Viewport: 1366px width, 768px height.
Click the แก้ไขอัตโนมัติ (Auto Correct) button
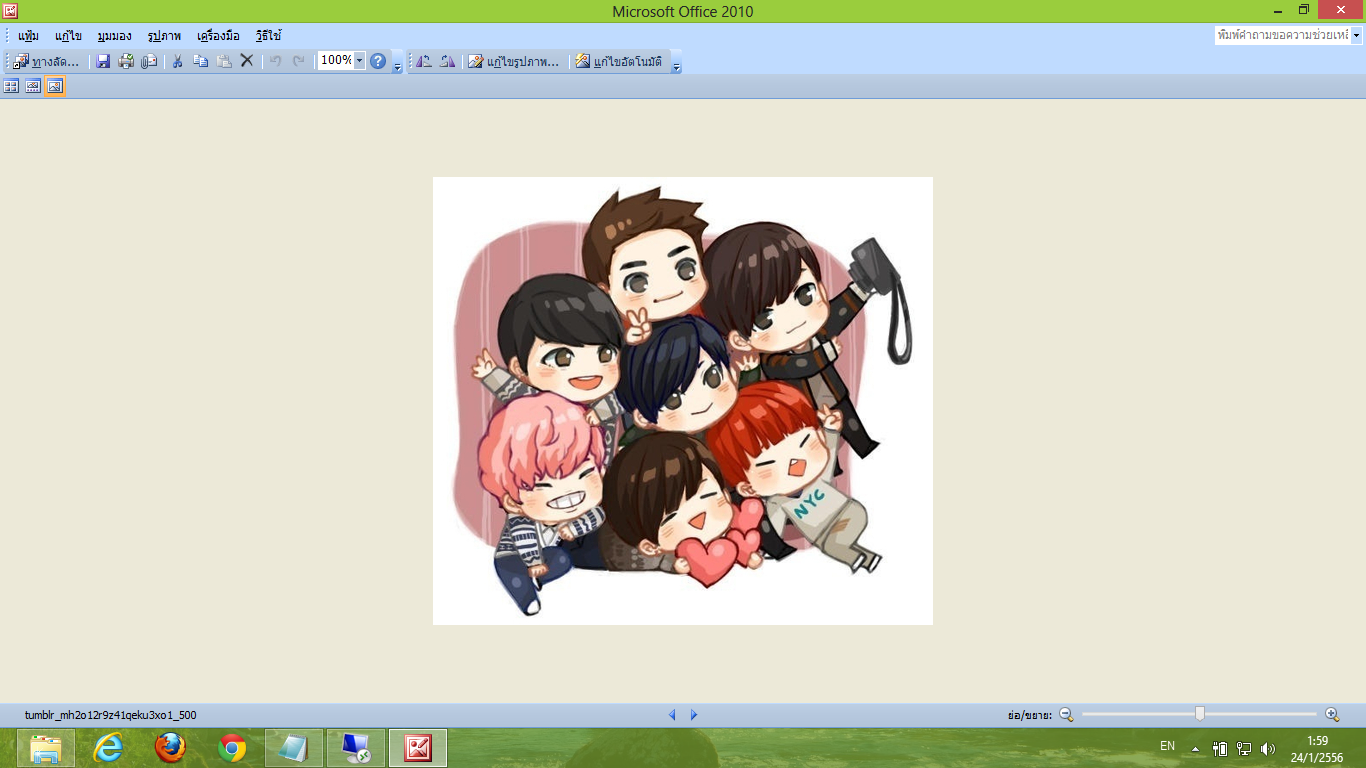pyautogui.click(x=619, y=61)
